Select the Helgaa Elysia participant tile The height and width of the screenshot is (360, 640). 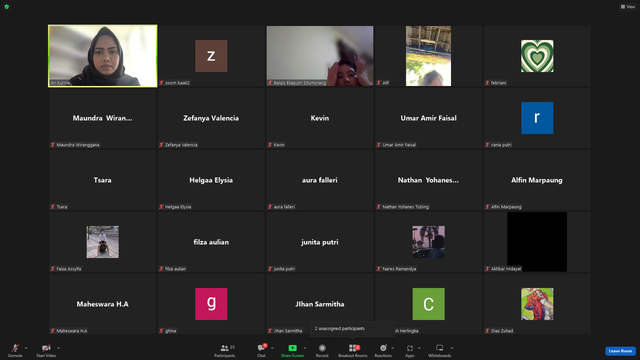click(x=211, y=180)
